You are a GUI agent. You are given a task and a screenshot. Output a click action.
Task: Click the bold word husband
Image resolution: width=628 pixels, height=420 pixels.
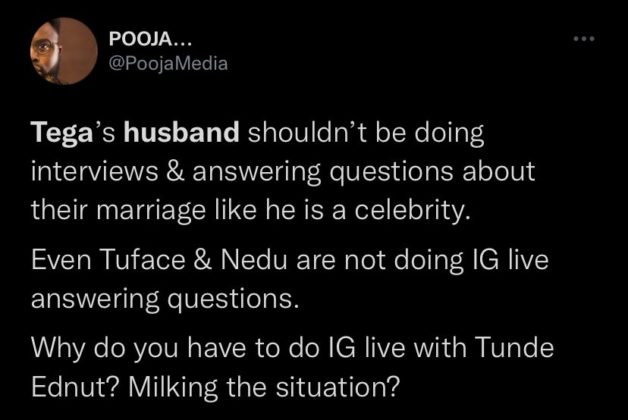point(181,132)
